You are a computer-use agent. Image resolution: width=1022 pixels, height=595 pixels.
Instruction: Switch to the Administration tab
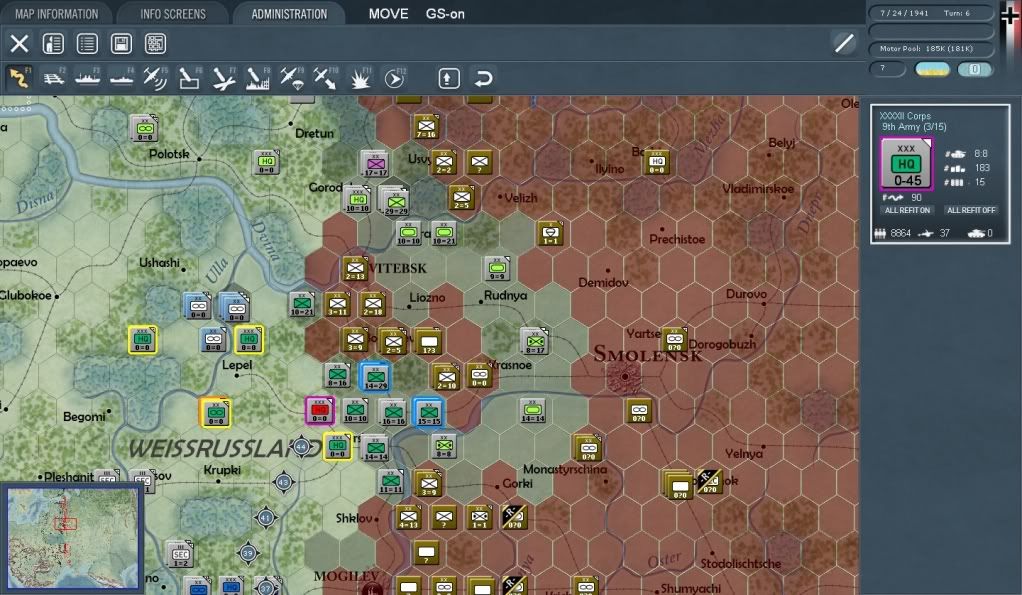[x=289, y=14]
